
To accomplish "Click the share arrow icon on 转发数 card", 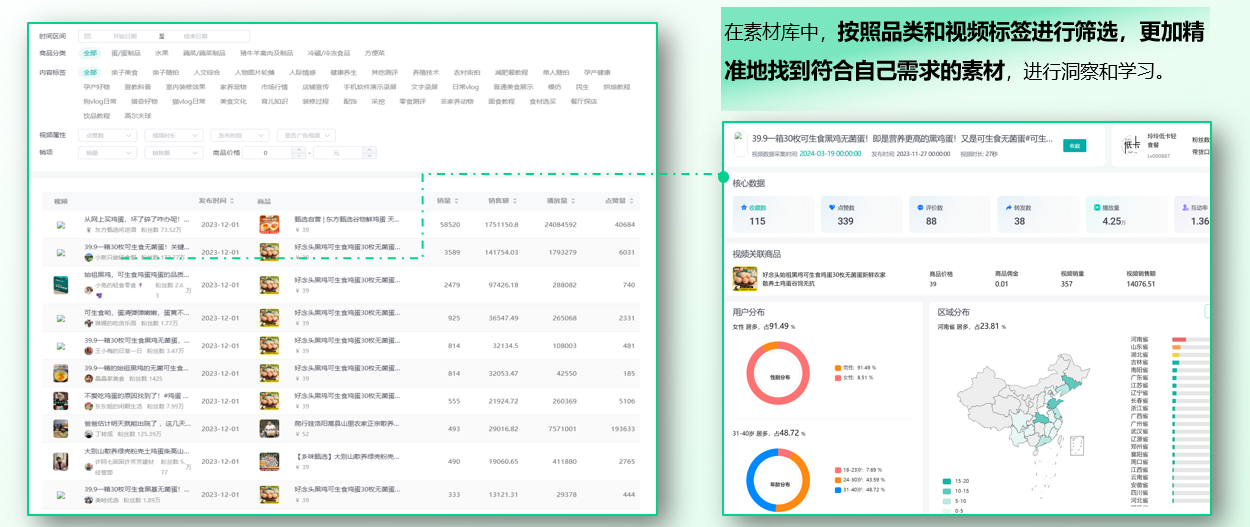I will (x=1007, y=206).
